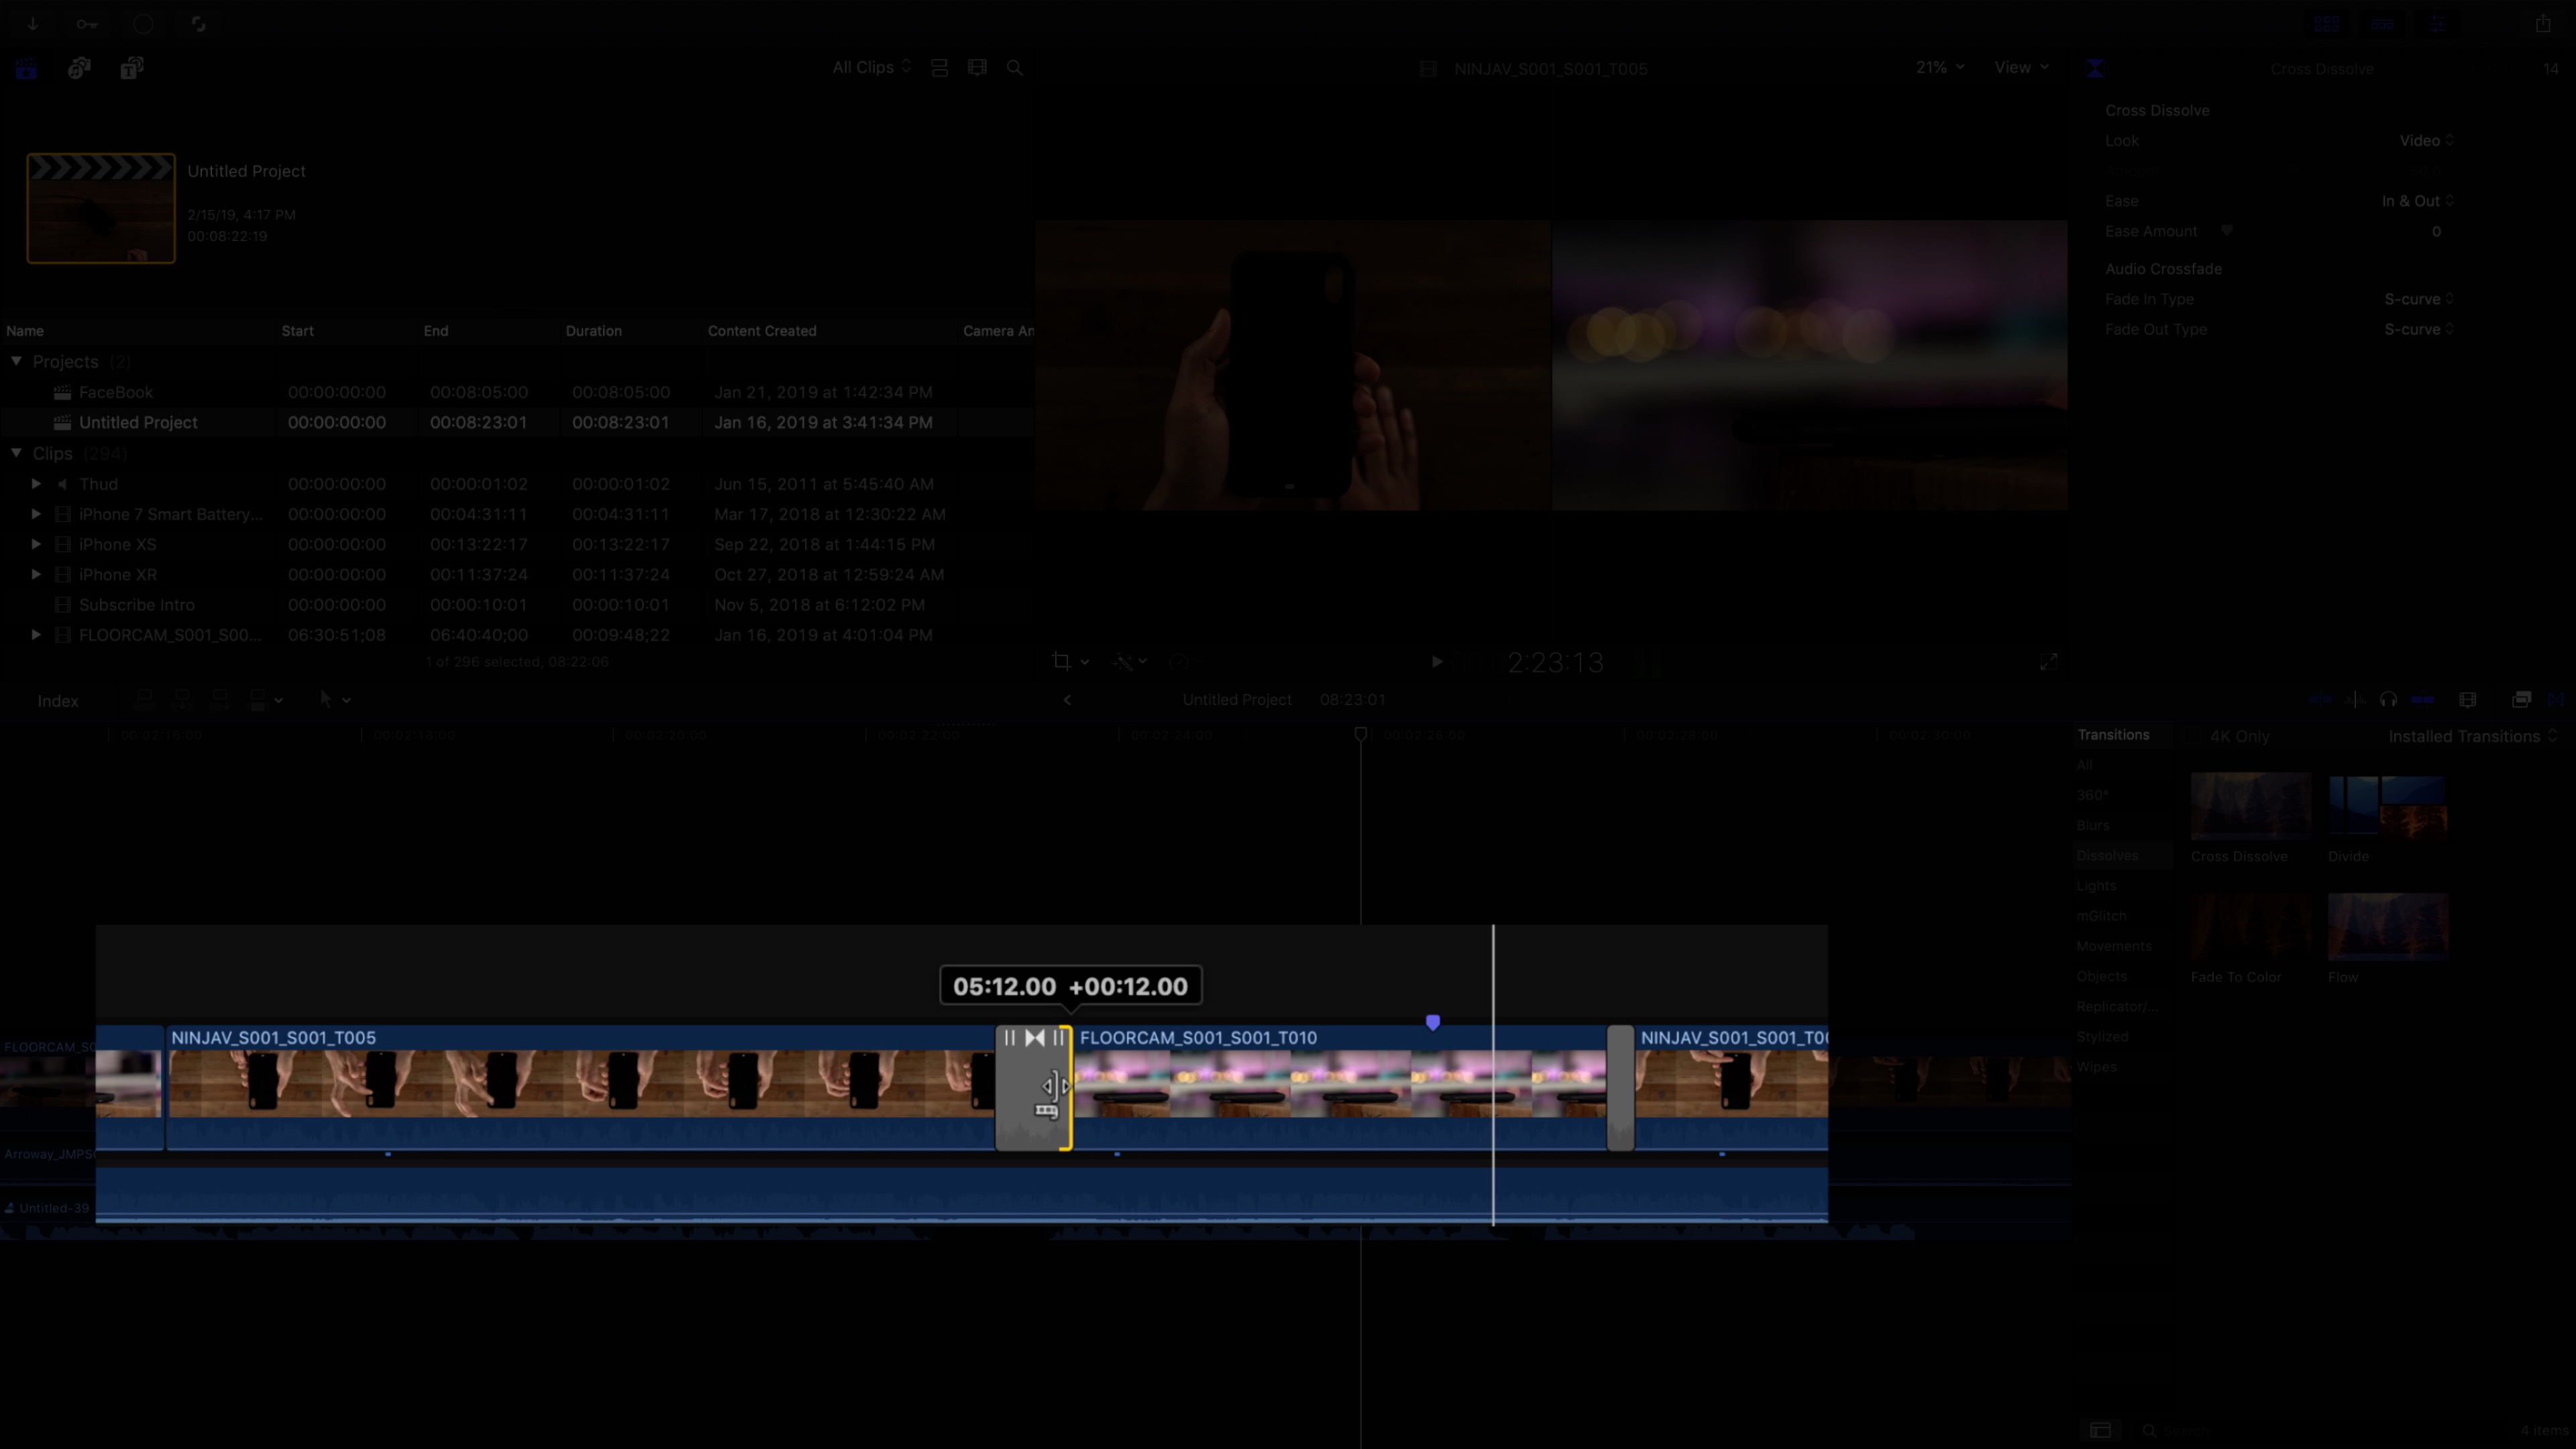Click the browser search magnifier icon
The image size is (2576, 1449).
[1015, 68]
